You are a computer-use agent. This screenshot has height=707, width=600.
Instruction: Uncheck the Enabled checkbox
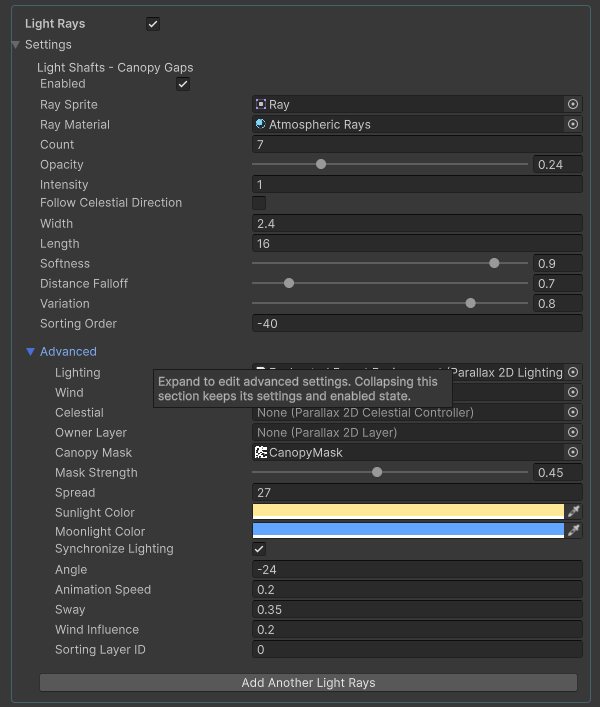click(x=183, y=84)
